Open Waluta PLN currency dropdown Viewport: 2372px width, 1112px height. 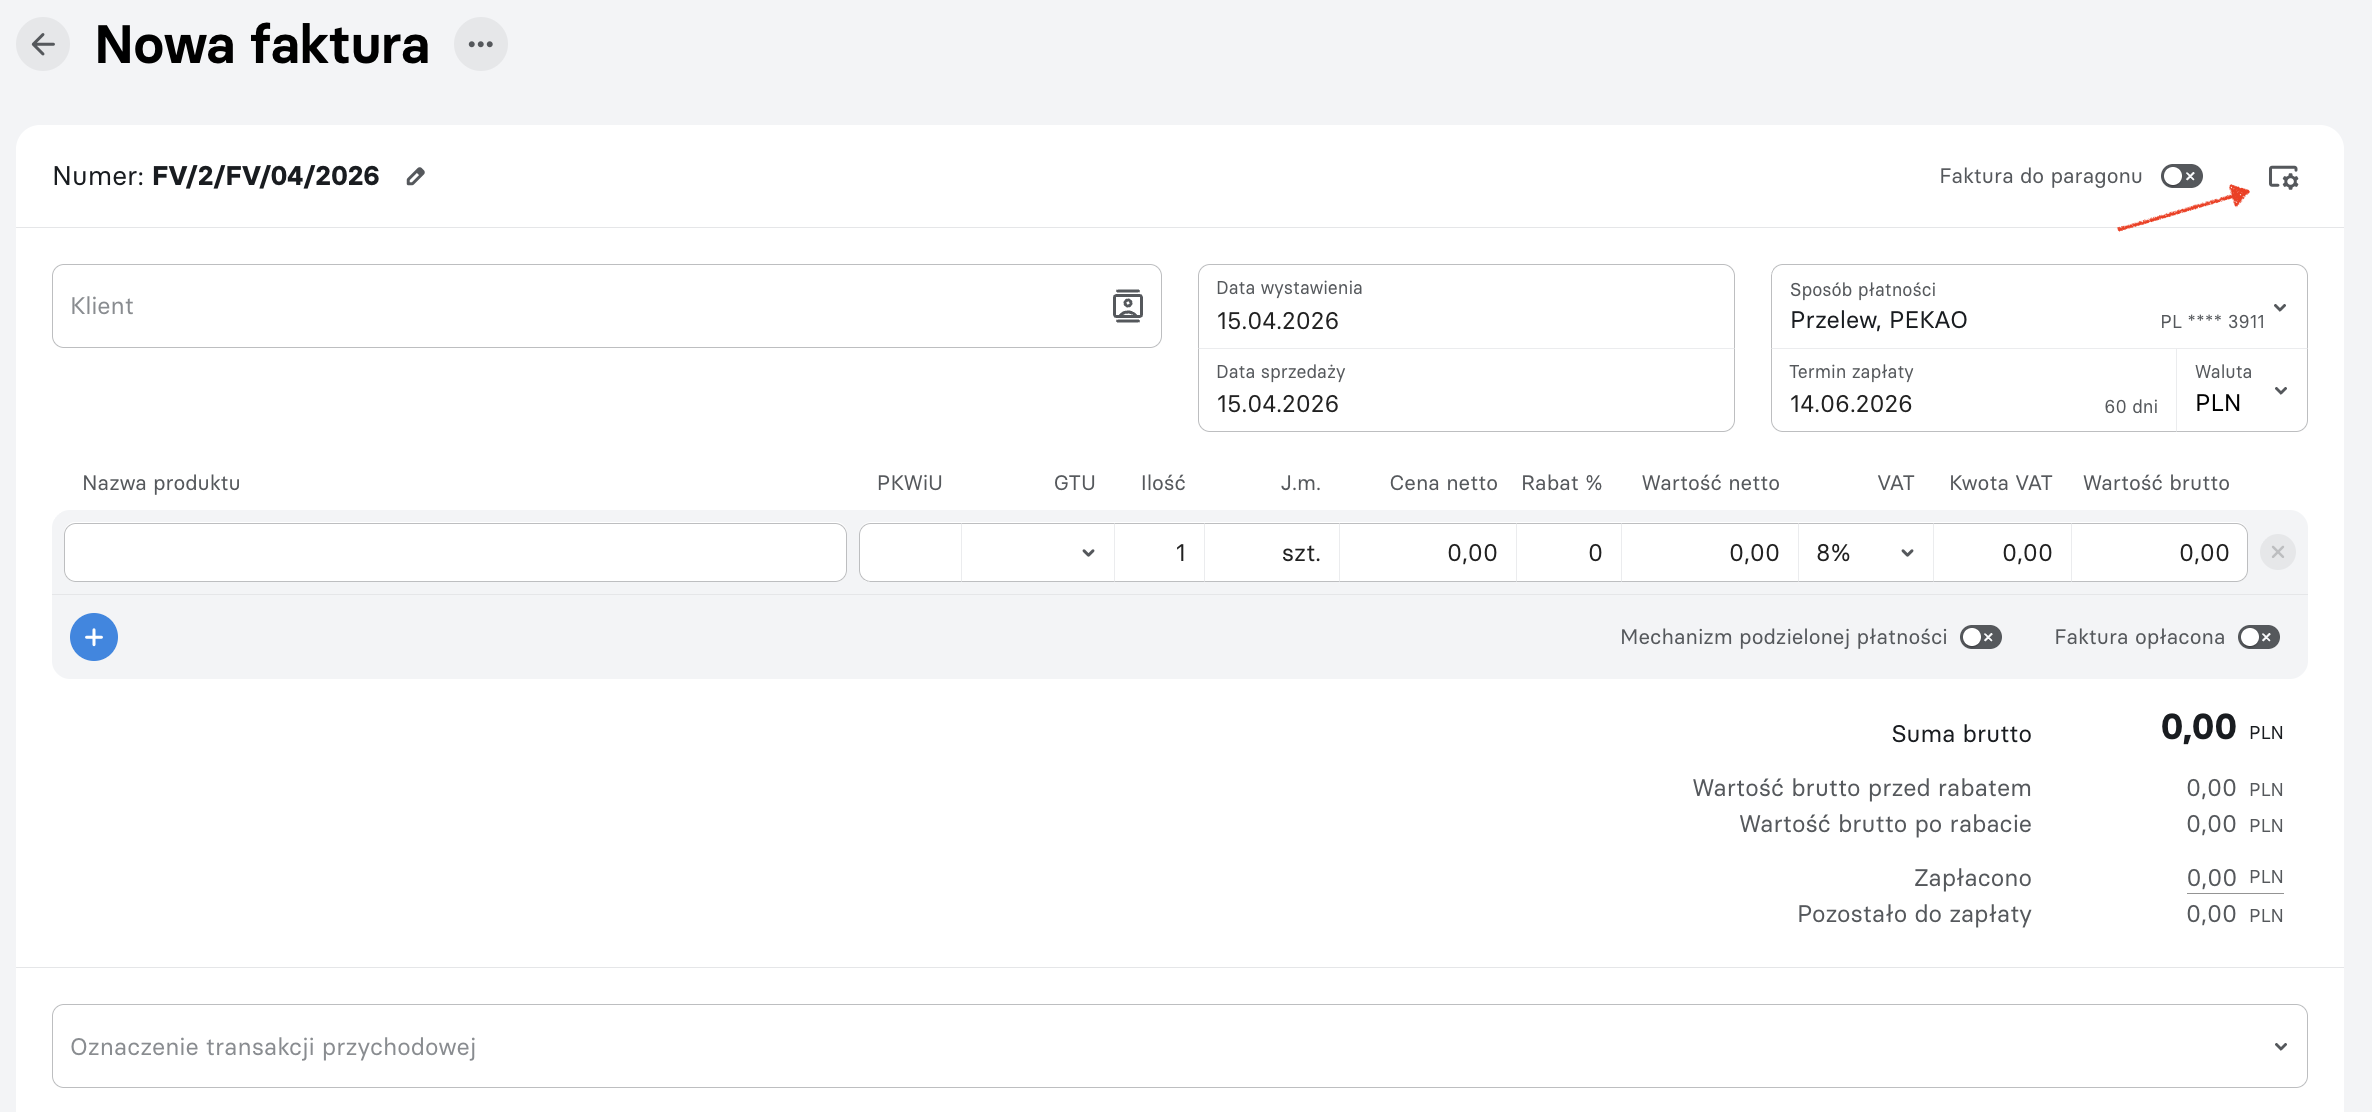(x=2242, y=390)
